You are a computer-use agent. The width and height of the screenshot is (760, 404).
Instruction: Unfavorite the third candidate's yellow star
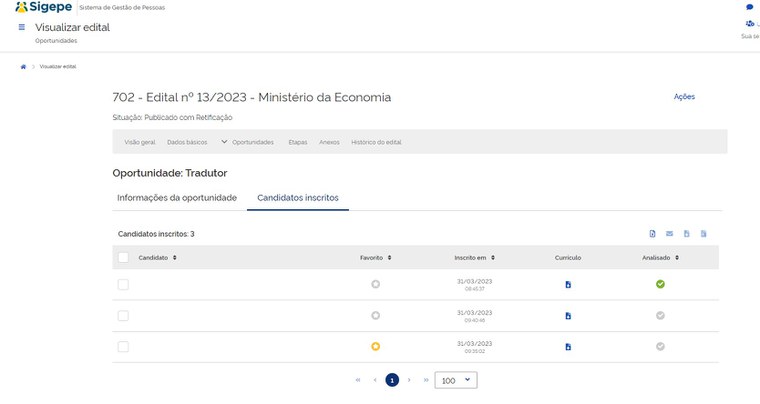[x=375, y=347]
